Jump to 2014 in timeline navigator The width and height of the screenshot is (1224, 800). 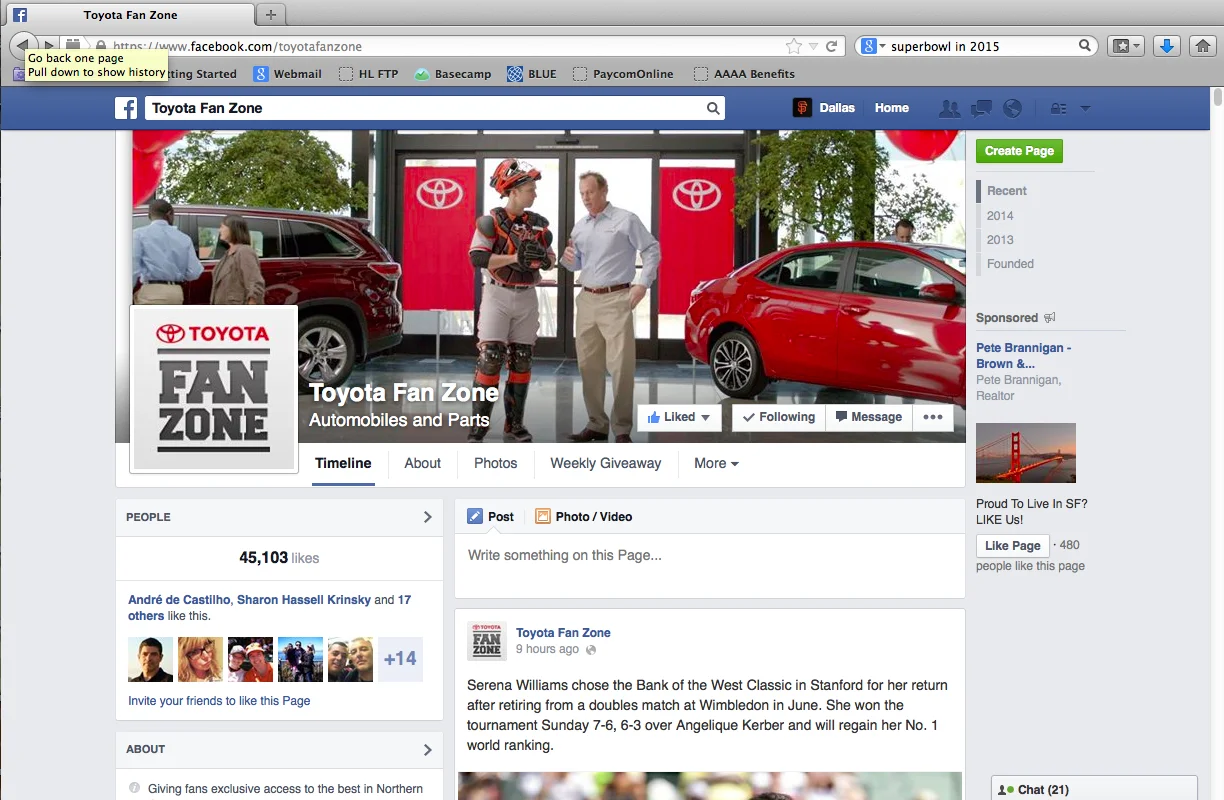point(1000,216)
